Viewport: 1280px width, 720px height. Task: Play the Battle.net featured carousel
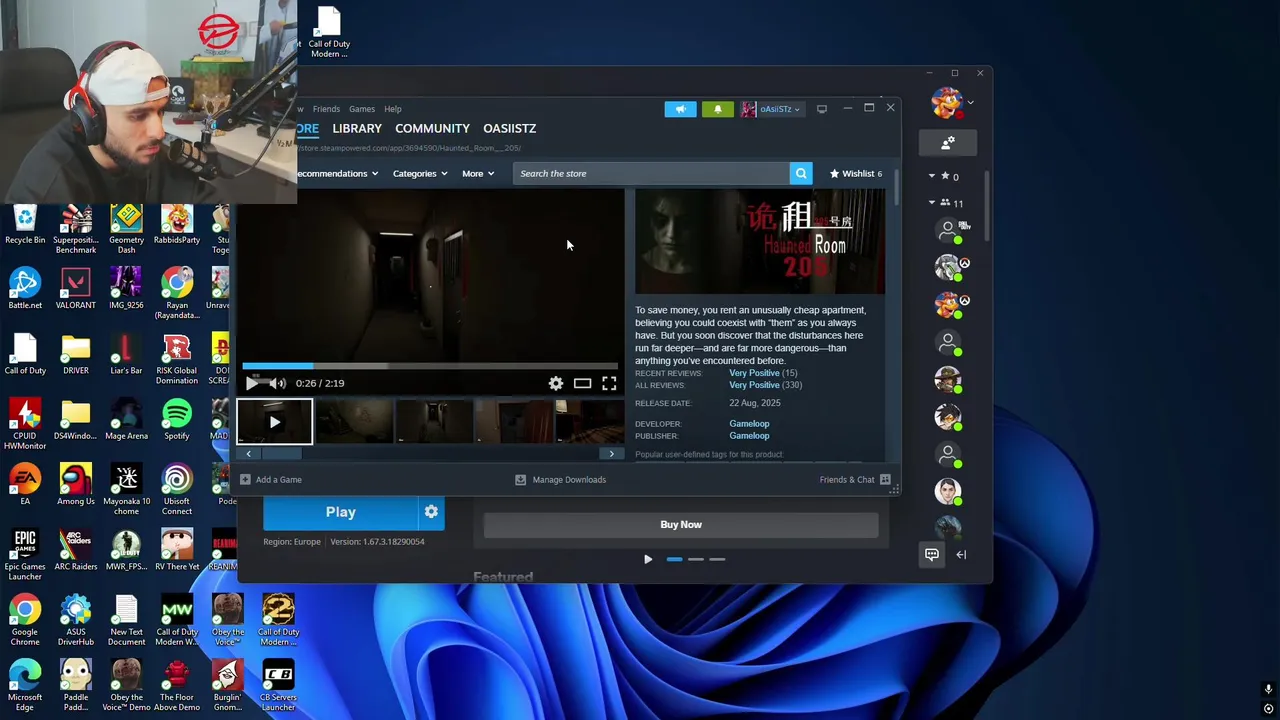pos(648,559)
